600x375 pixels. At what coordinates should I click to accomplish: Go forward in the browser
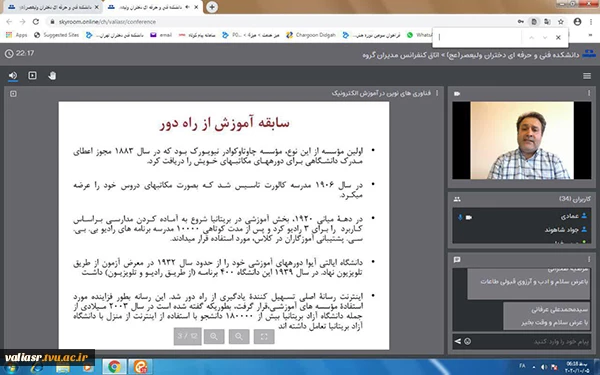click(x=23, y=22)
